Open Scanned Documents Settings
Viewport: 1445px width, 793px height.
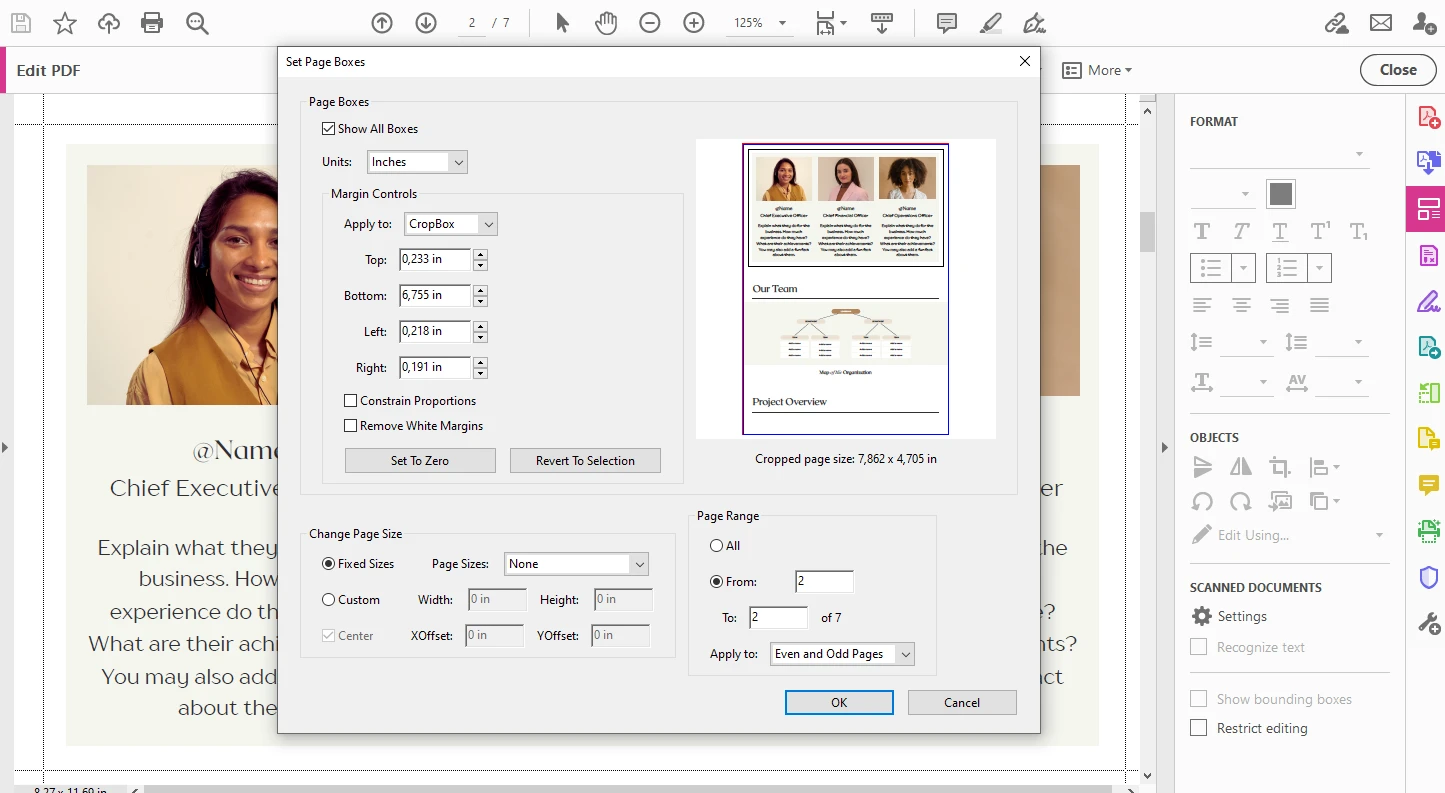coord(1229,616)
